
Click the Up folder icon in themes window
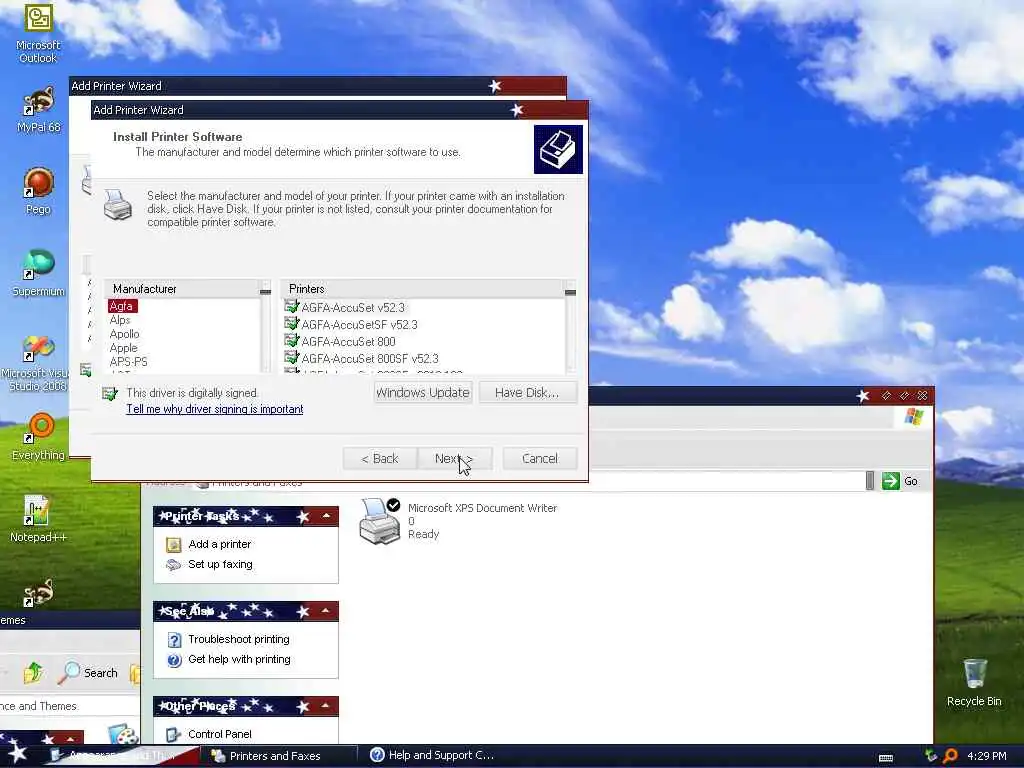click(33, 673)
